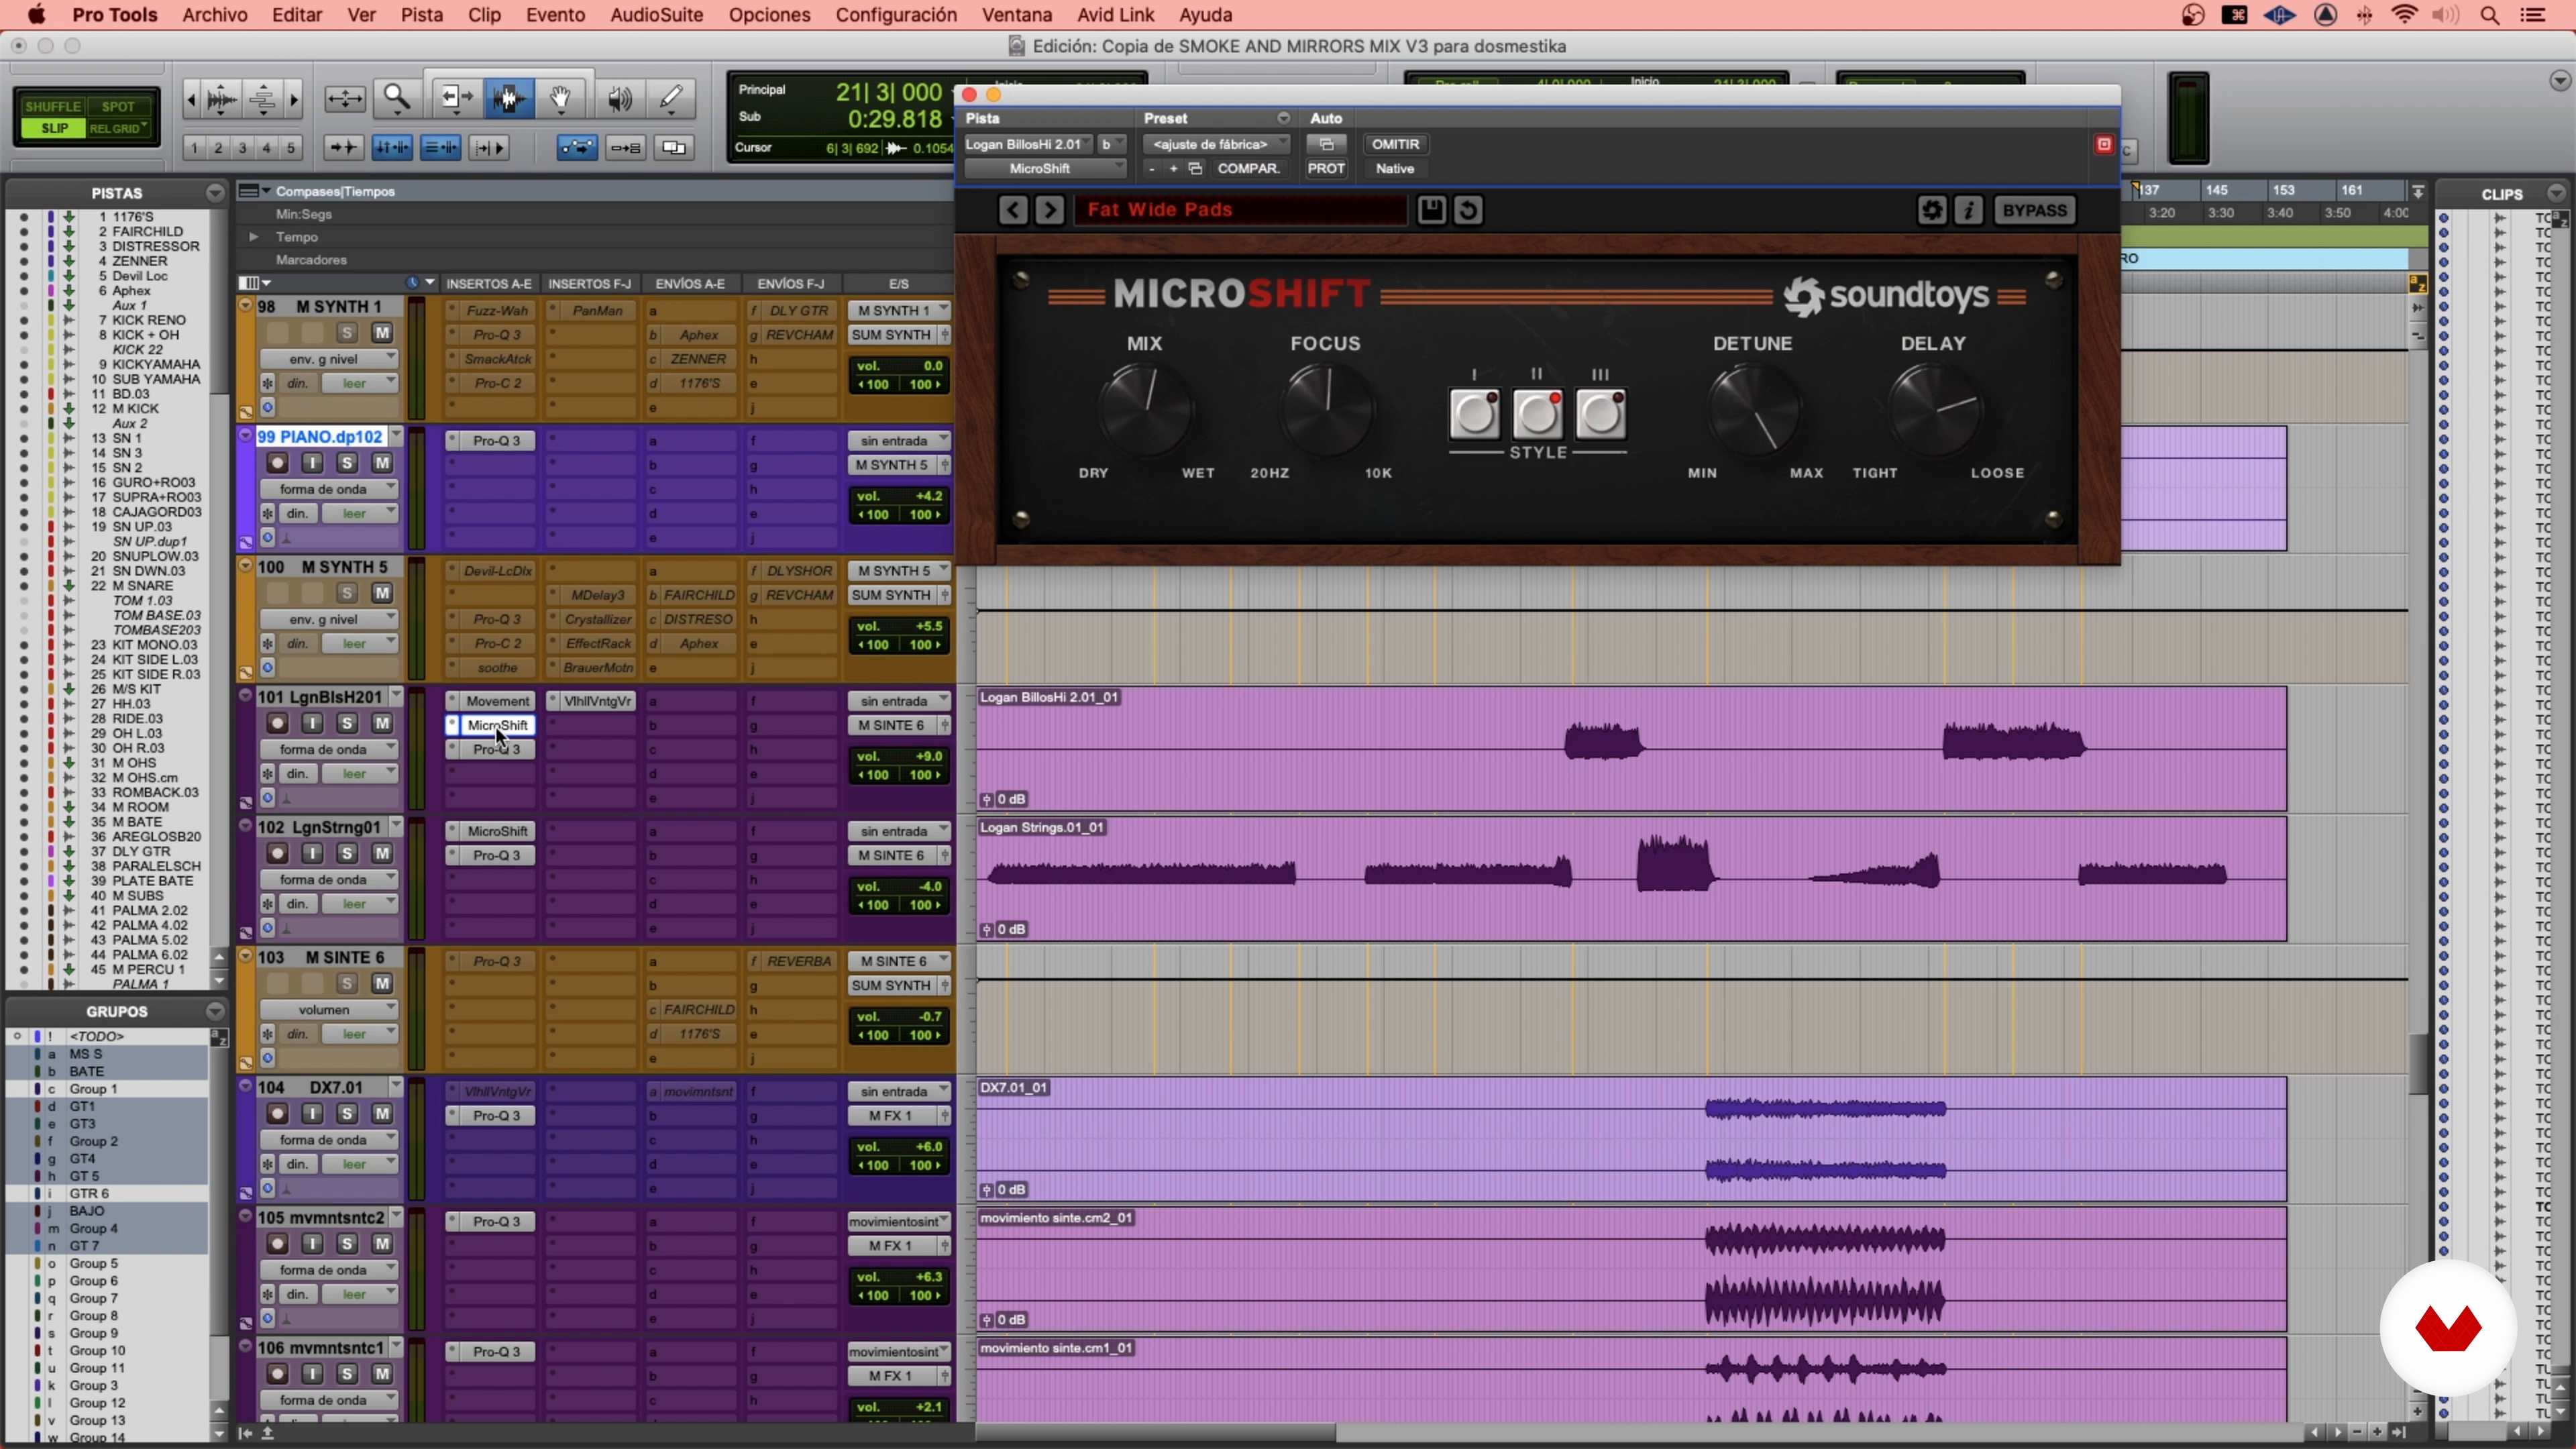The height and width of the screenshot is (1449, 2576).
Task: Click COMPAR. button in plugin header
Action: (1248, 168)
